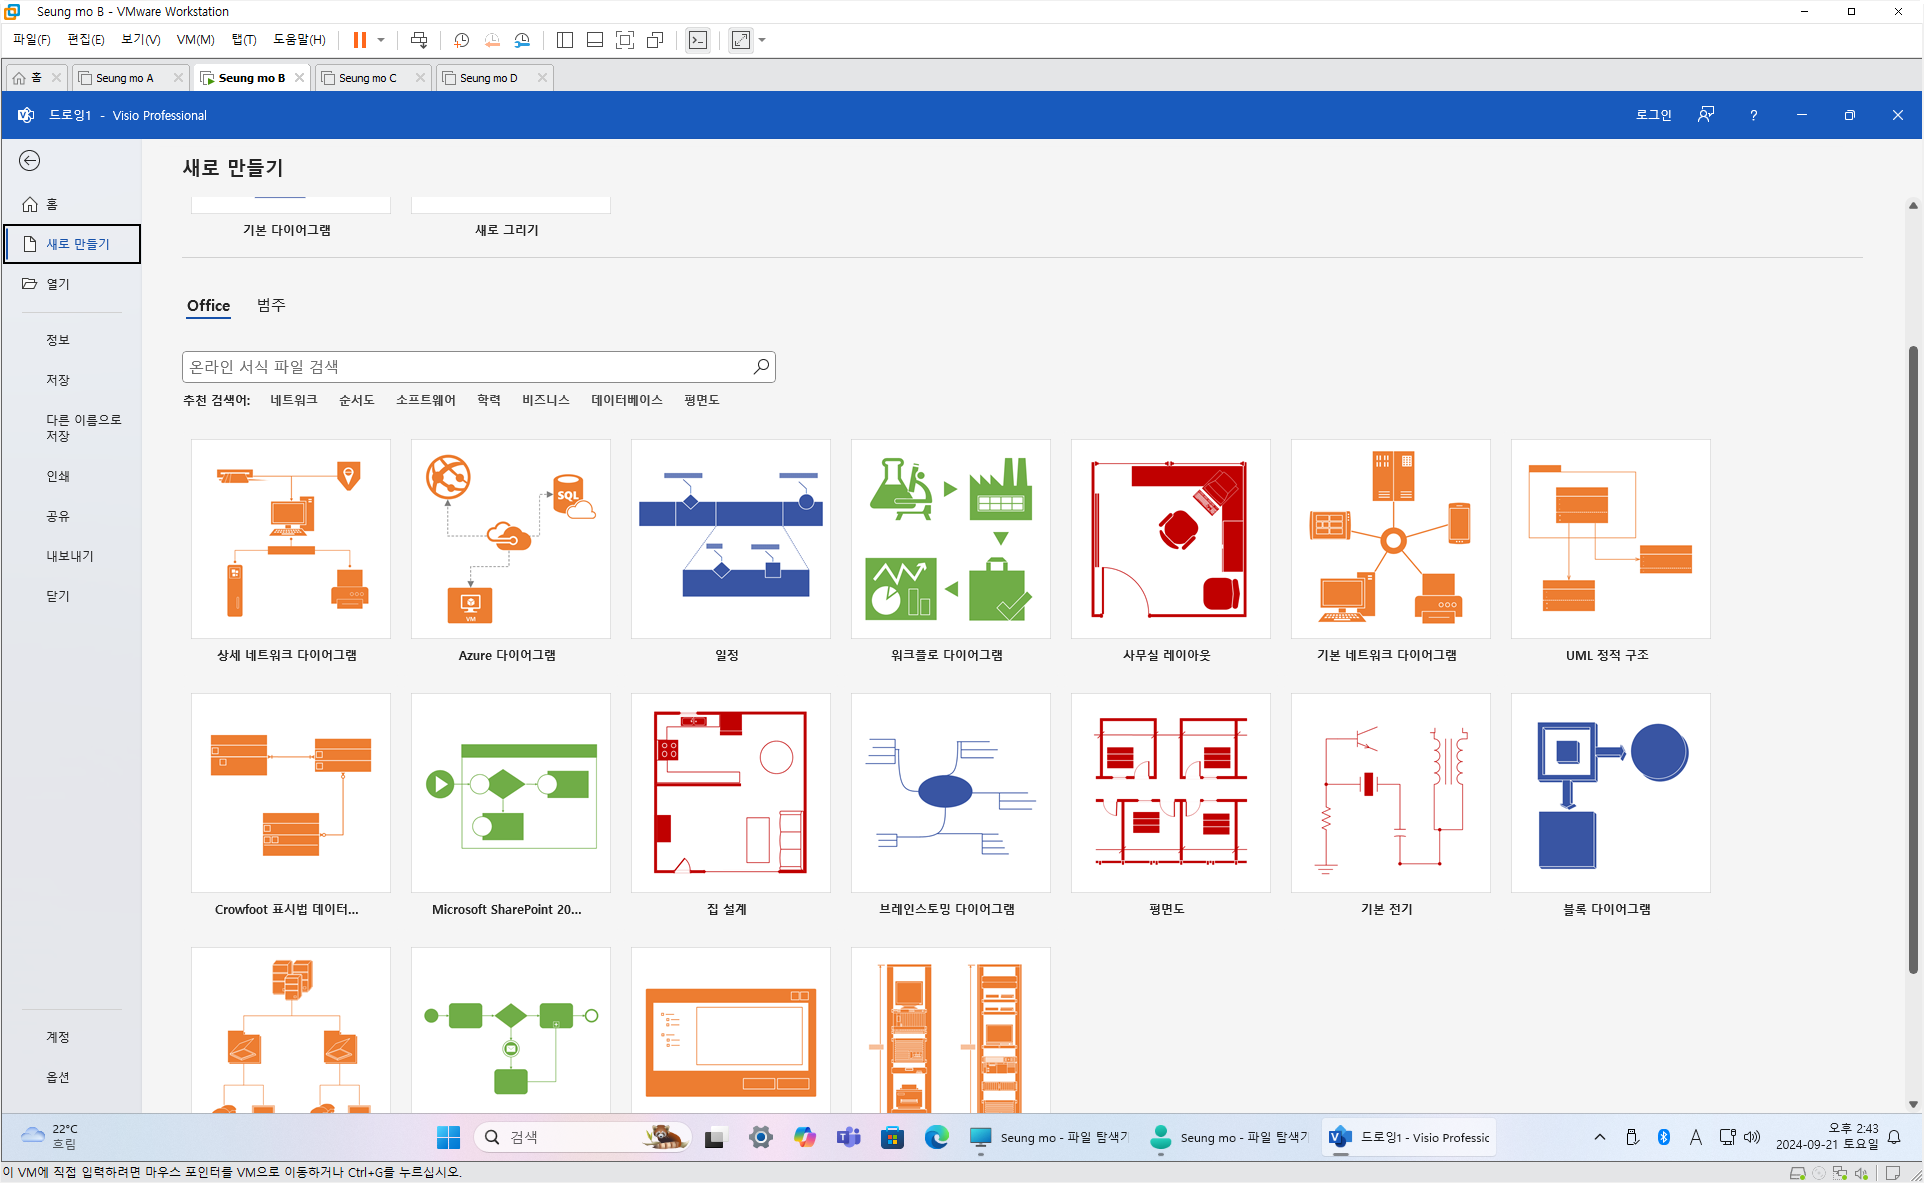The height and width of the screenshot is (1183, 1924).
Task: Click the template list vertical scrollbar
Action: [x=1913, y=660]
